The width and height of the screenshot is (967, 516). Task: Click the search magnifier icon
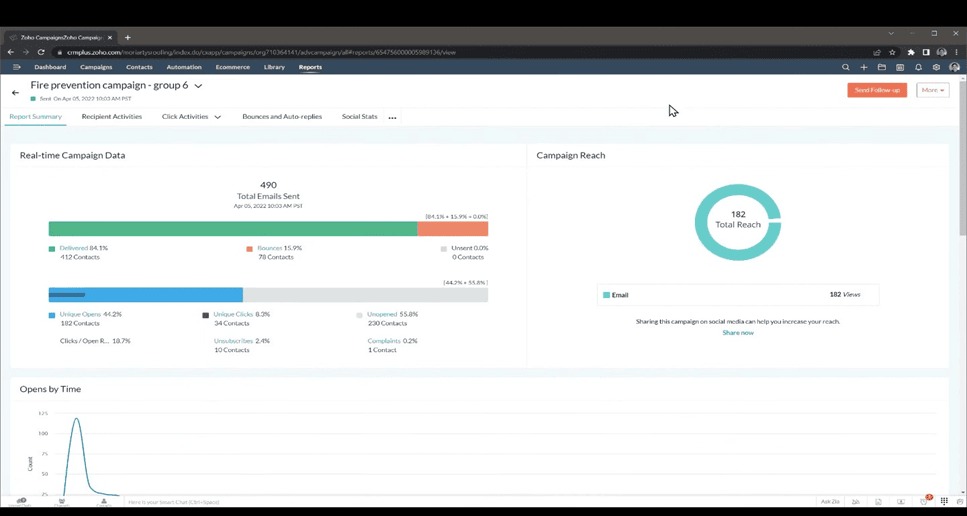point(845,67)
